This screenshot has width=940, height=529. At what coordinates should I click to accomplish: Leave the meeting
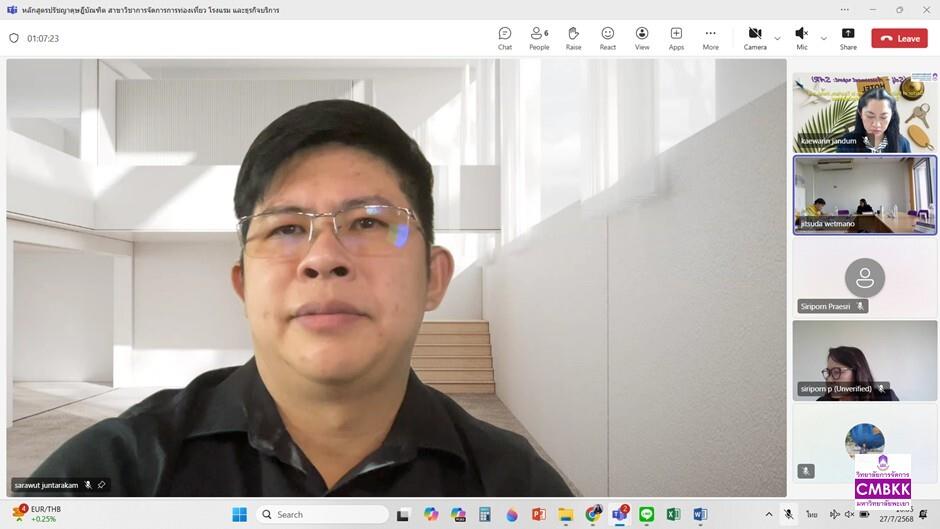pyautogui.click(x=899, y=38)
